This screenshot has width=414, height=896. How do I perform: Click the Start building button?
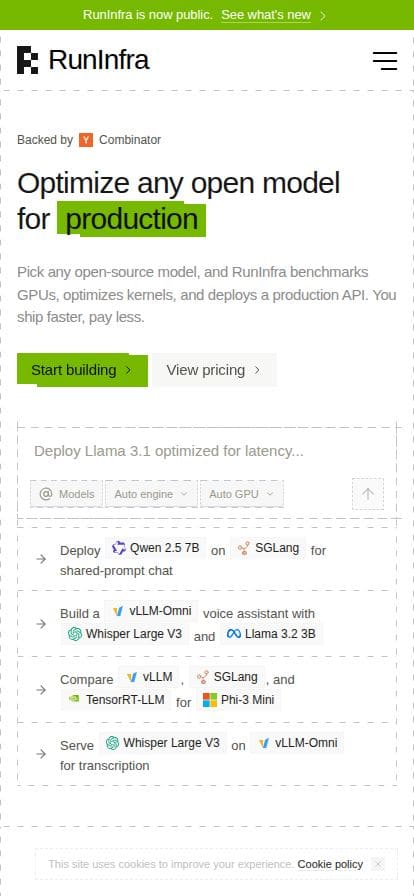click(82, 370)
